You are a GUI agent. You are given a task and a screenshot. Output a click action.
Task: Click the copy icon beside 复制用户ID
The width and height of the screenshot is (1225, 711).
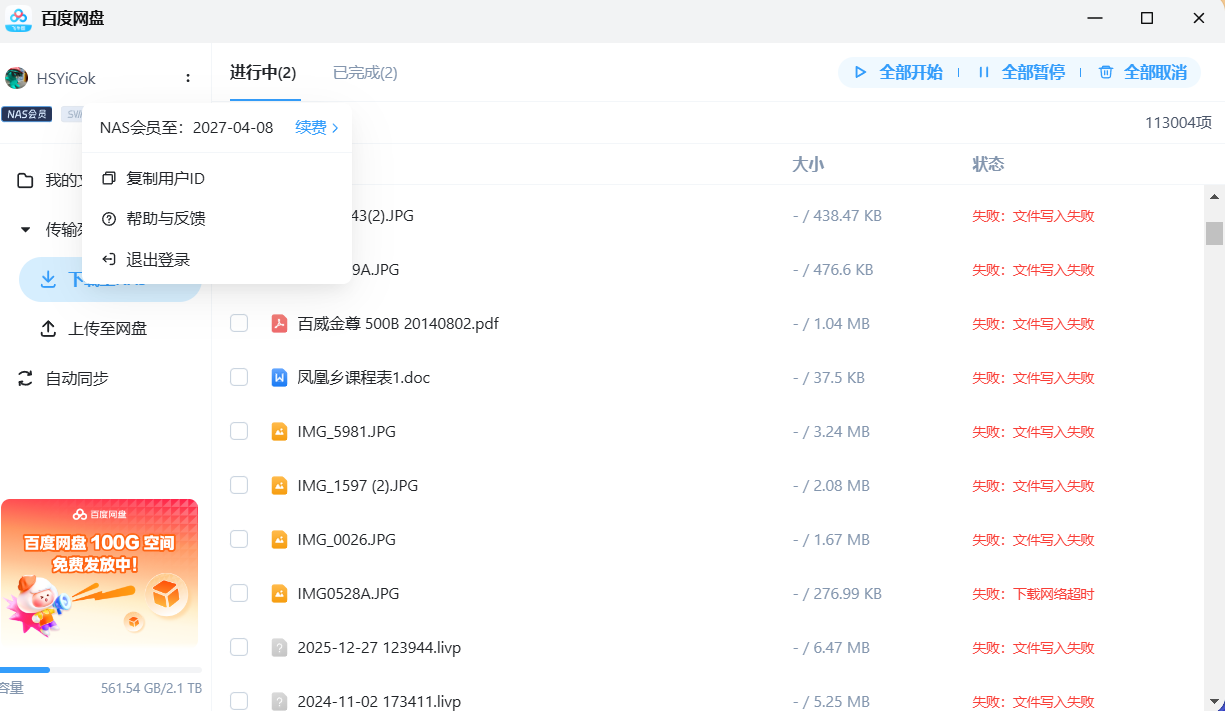coord(109,178)
